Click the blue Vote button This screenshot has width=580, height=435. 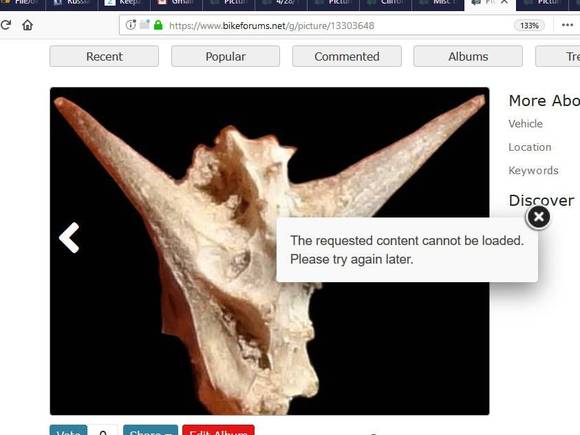coord(68,431)
